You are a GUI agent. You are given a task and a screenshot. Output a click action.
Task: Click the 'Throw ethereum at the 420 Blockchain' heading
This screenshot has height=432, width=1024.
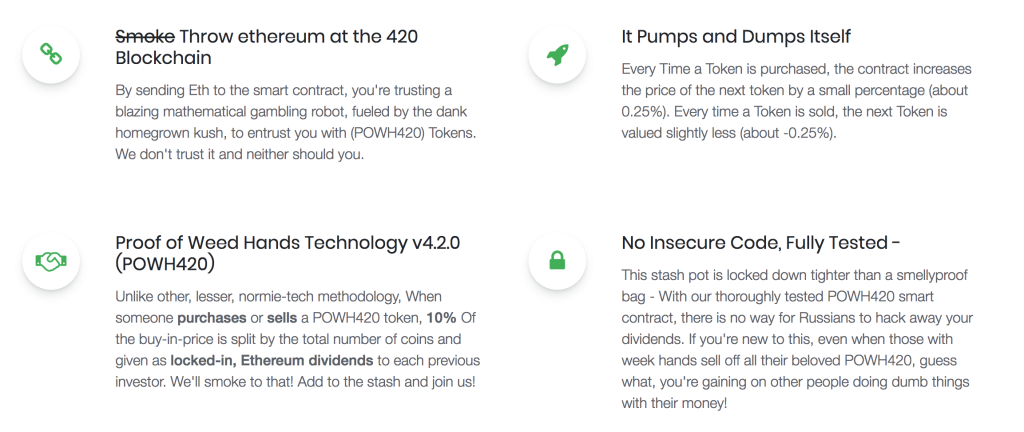point(266,47)
